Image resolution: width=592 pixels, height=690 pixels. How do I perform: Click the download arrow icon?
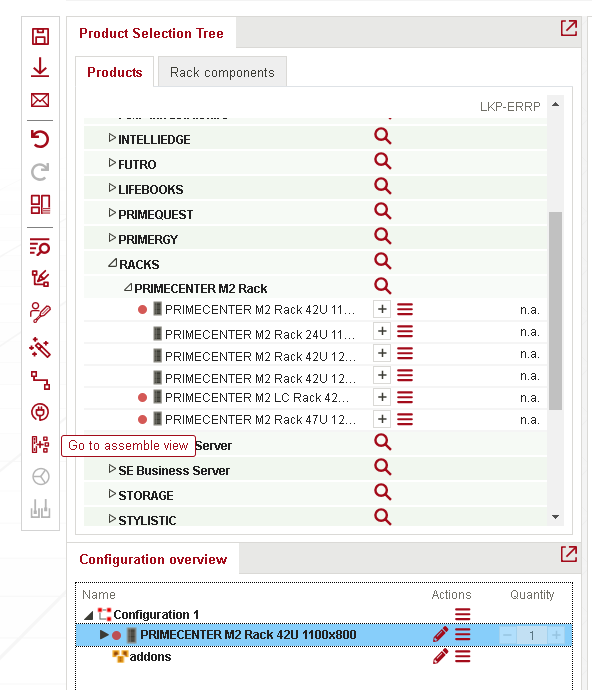(x=40, y=68)
